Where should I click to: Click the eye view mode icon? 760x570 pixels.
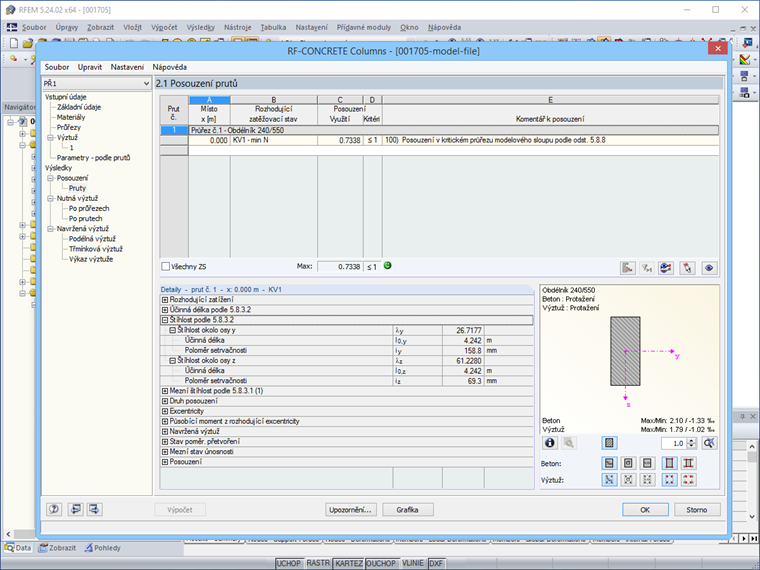[x=709, y=268]
